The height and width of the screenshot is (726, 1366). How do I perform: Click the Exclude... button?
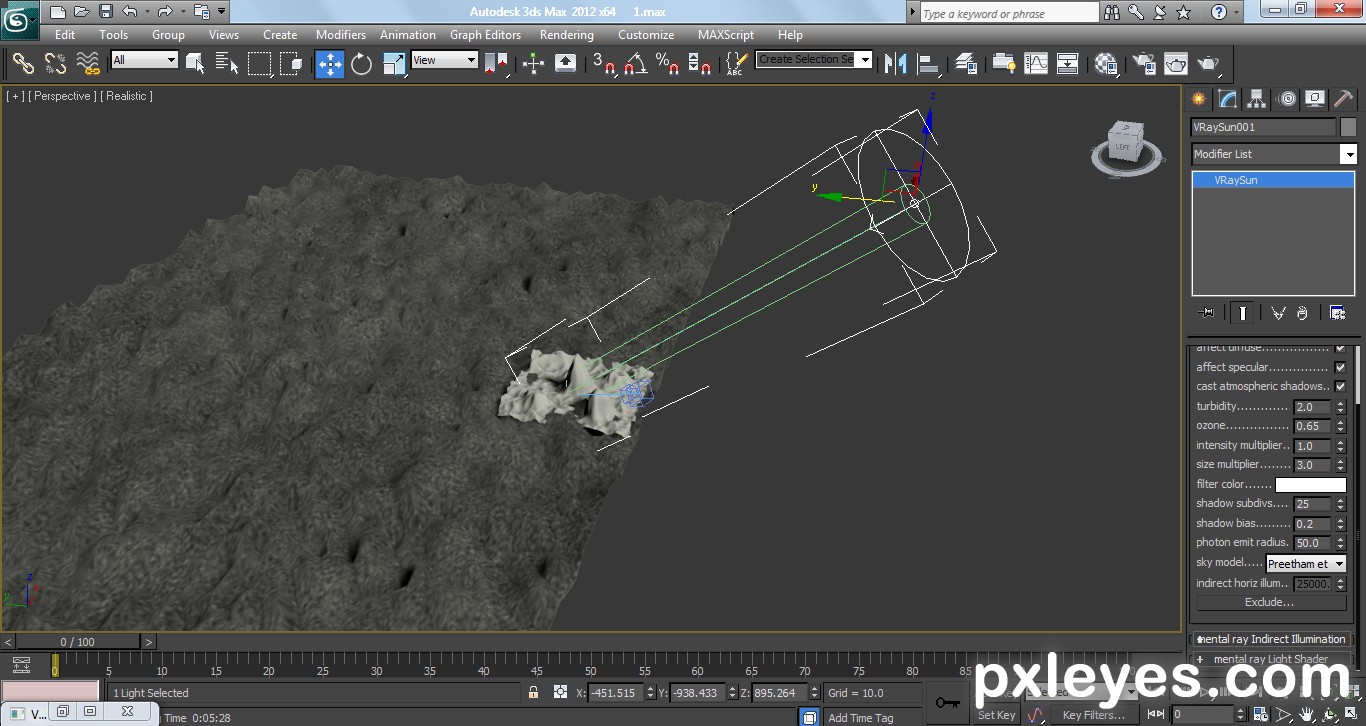click(x=1269, y=602)
